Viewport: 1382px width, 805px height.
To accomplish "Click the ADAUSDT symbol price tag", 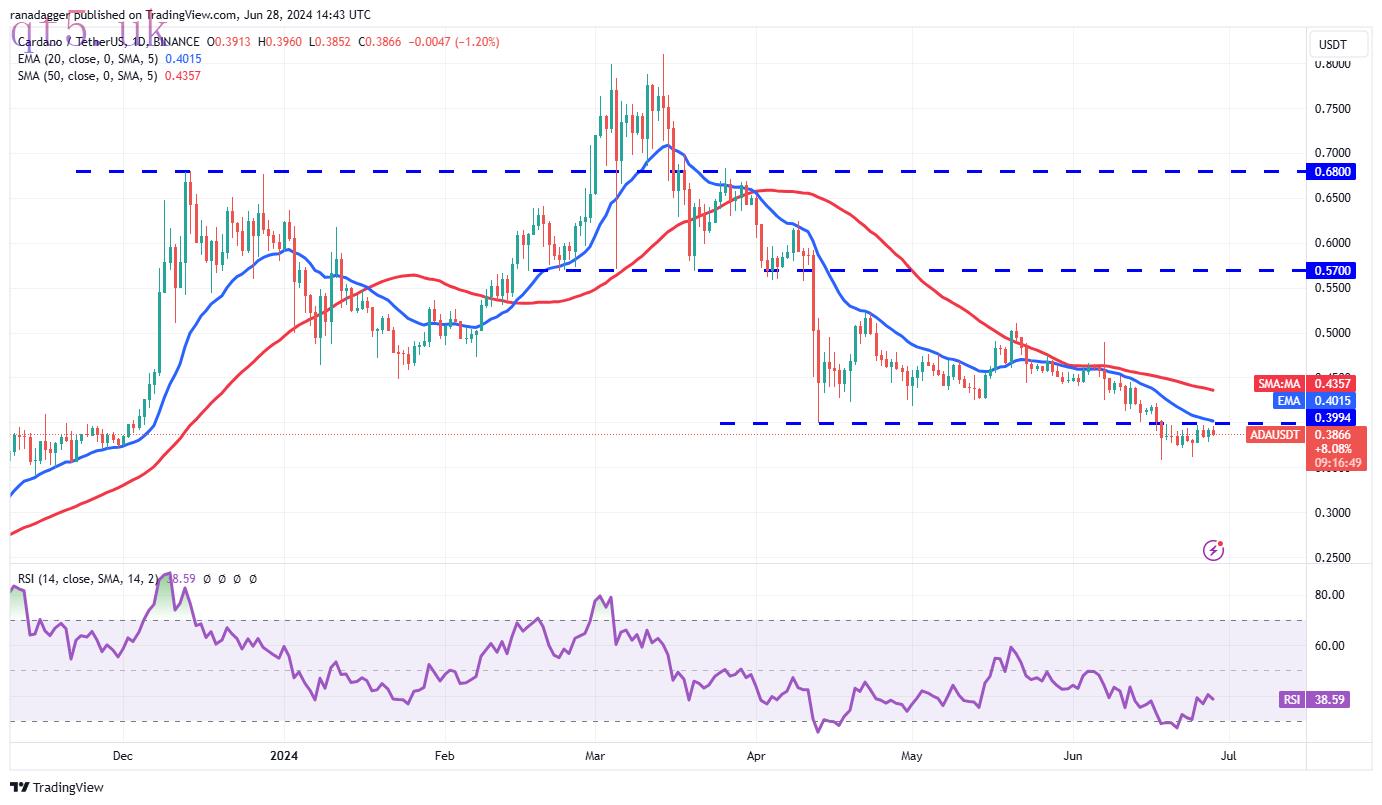I will coord(1277,435).
